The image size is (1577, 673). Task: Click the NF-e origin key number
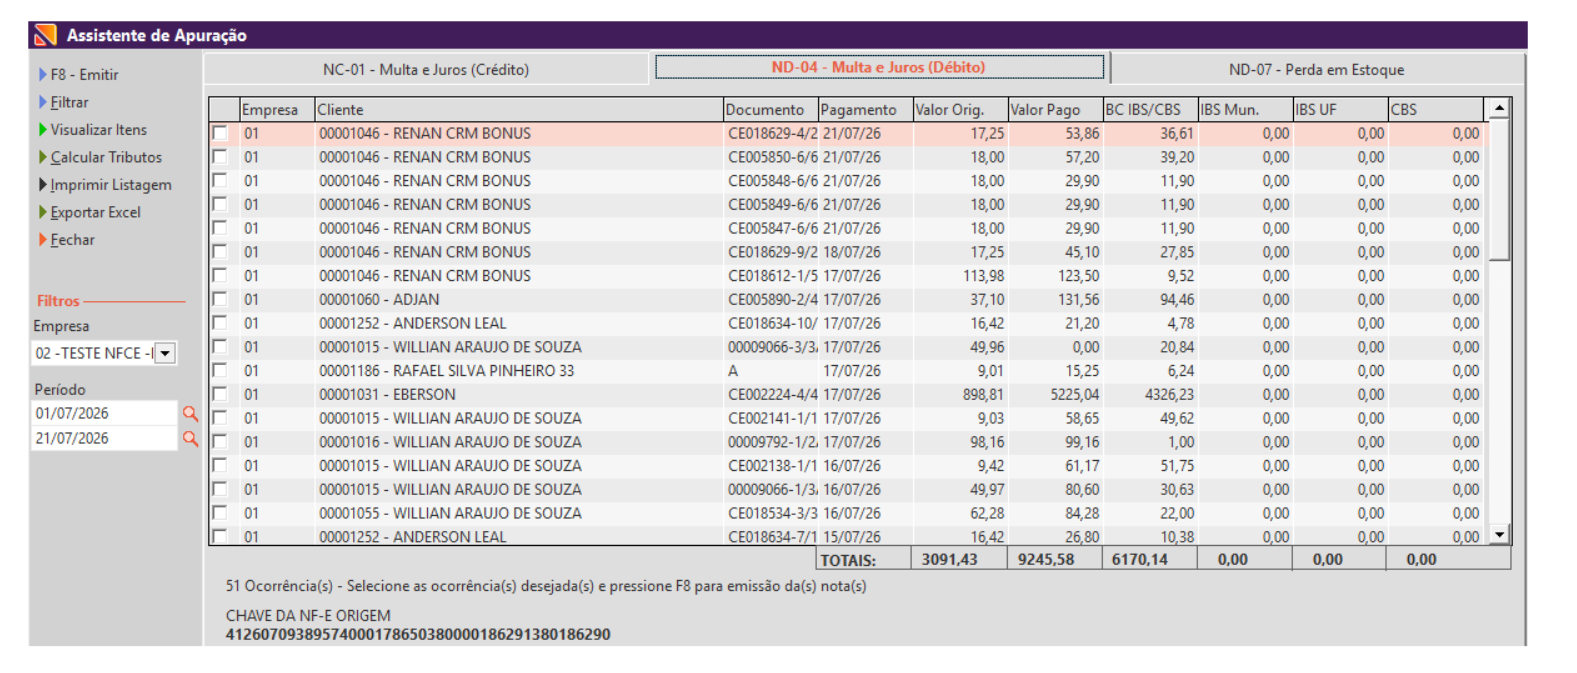(418, 635)
